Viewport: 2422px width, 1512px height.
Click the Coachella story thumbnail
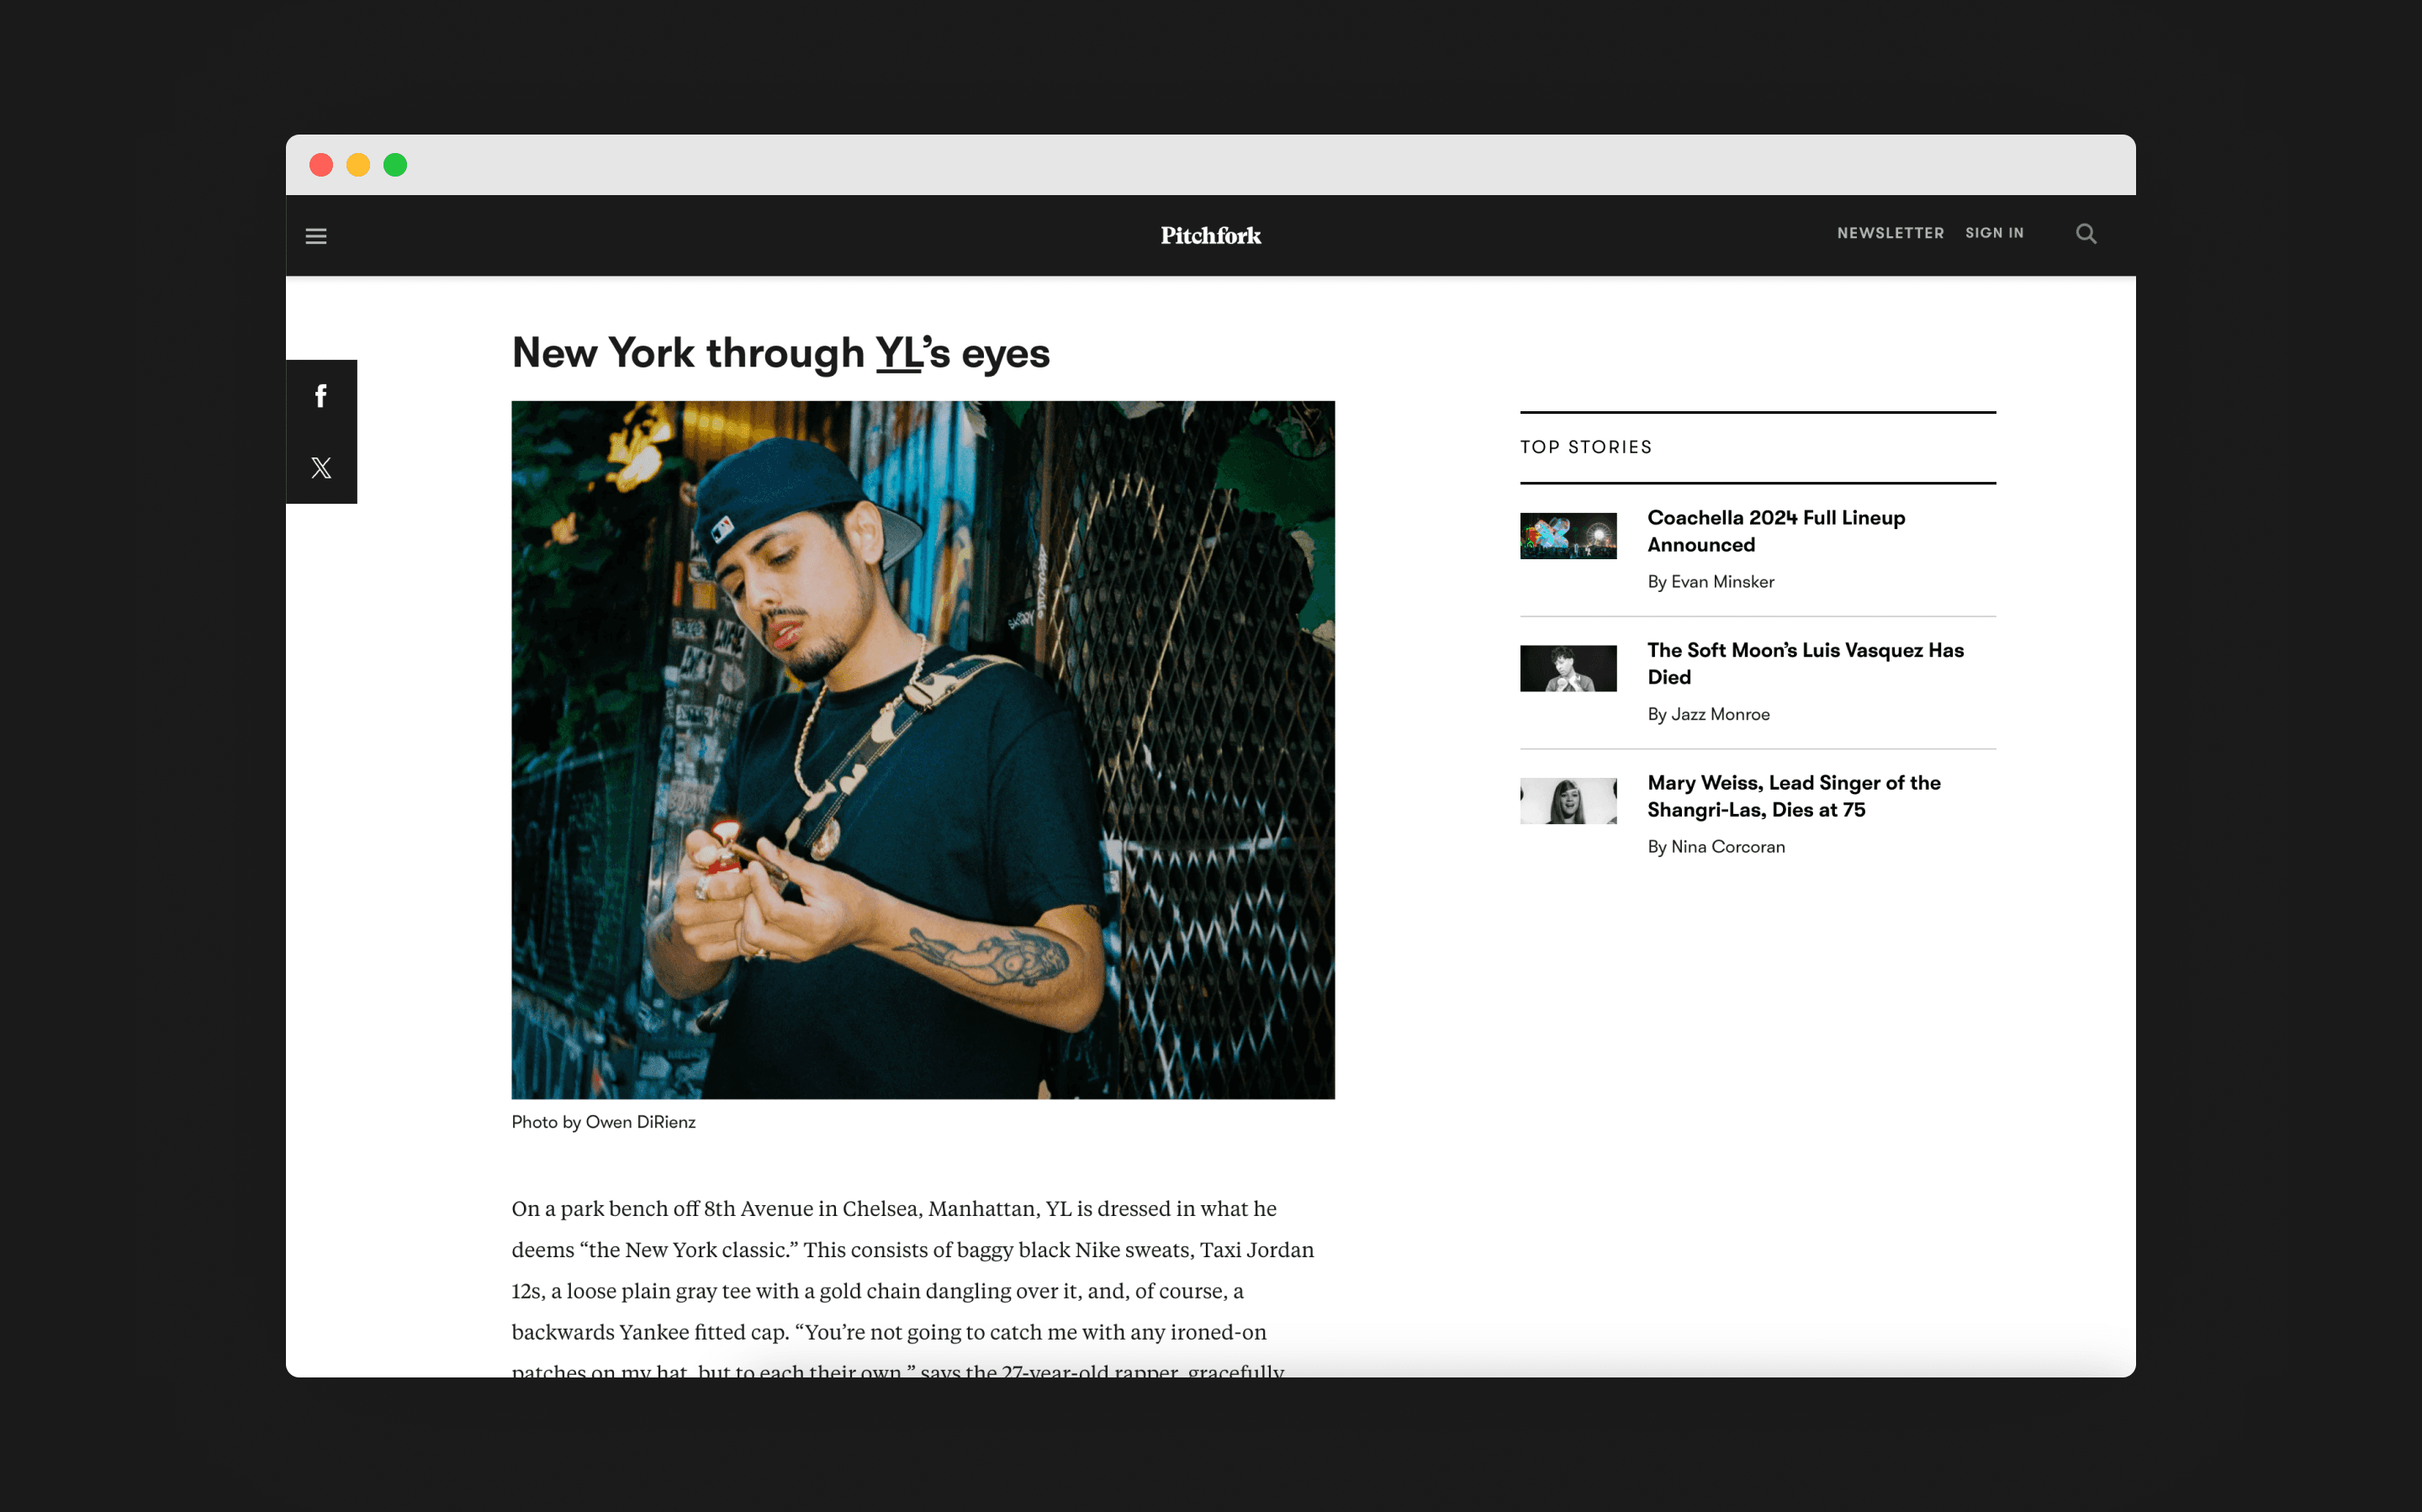tap(1568, 536)
